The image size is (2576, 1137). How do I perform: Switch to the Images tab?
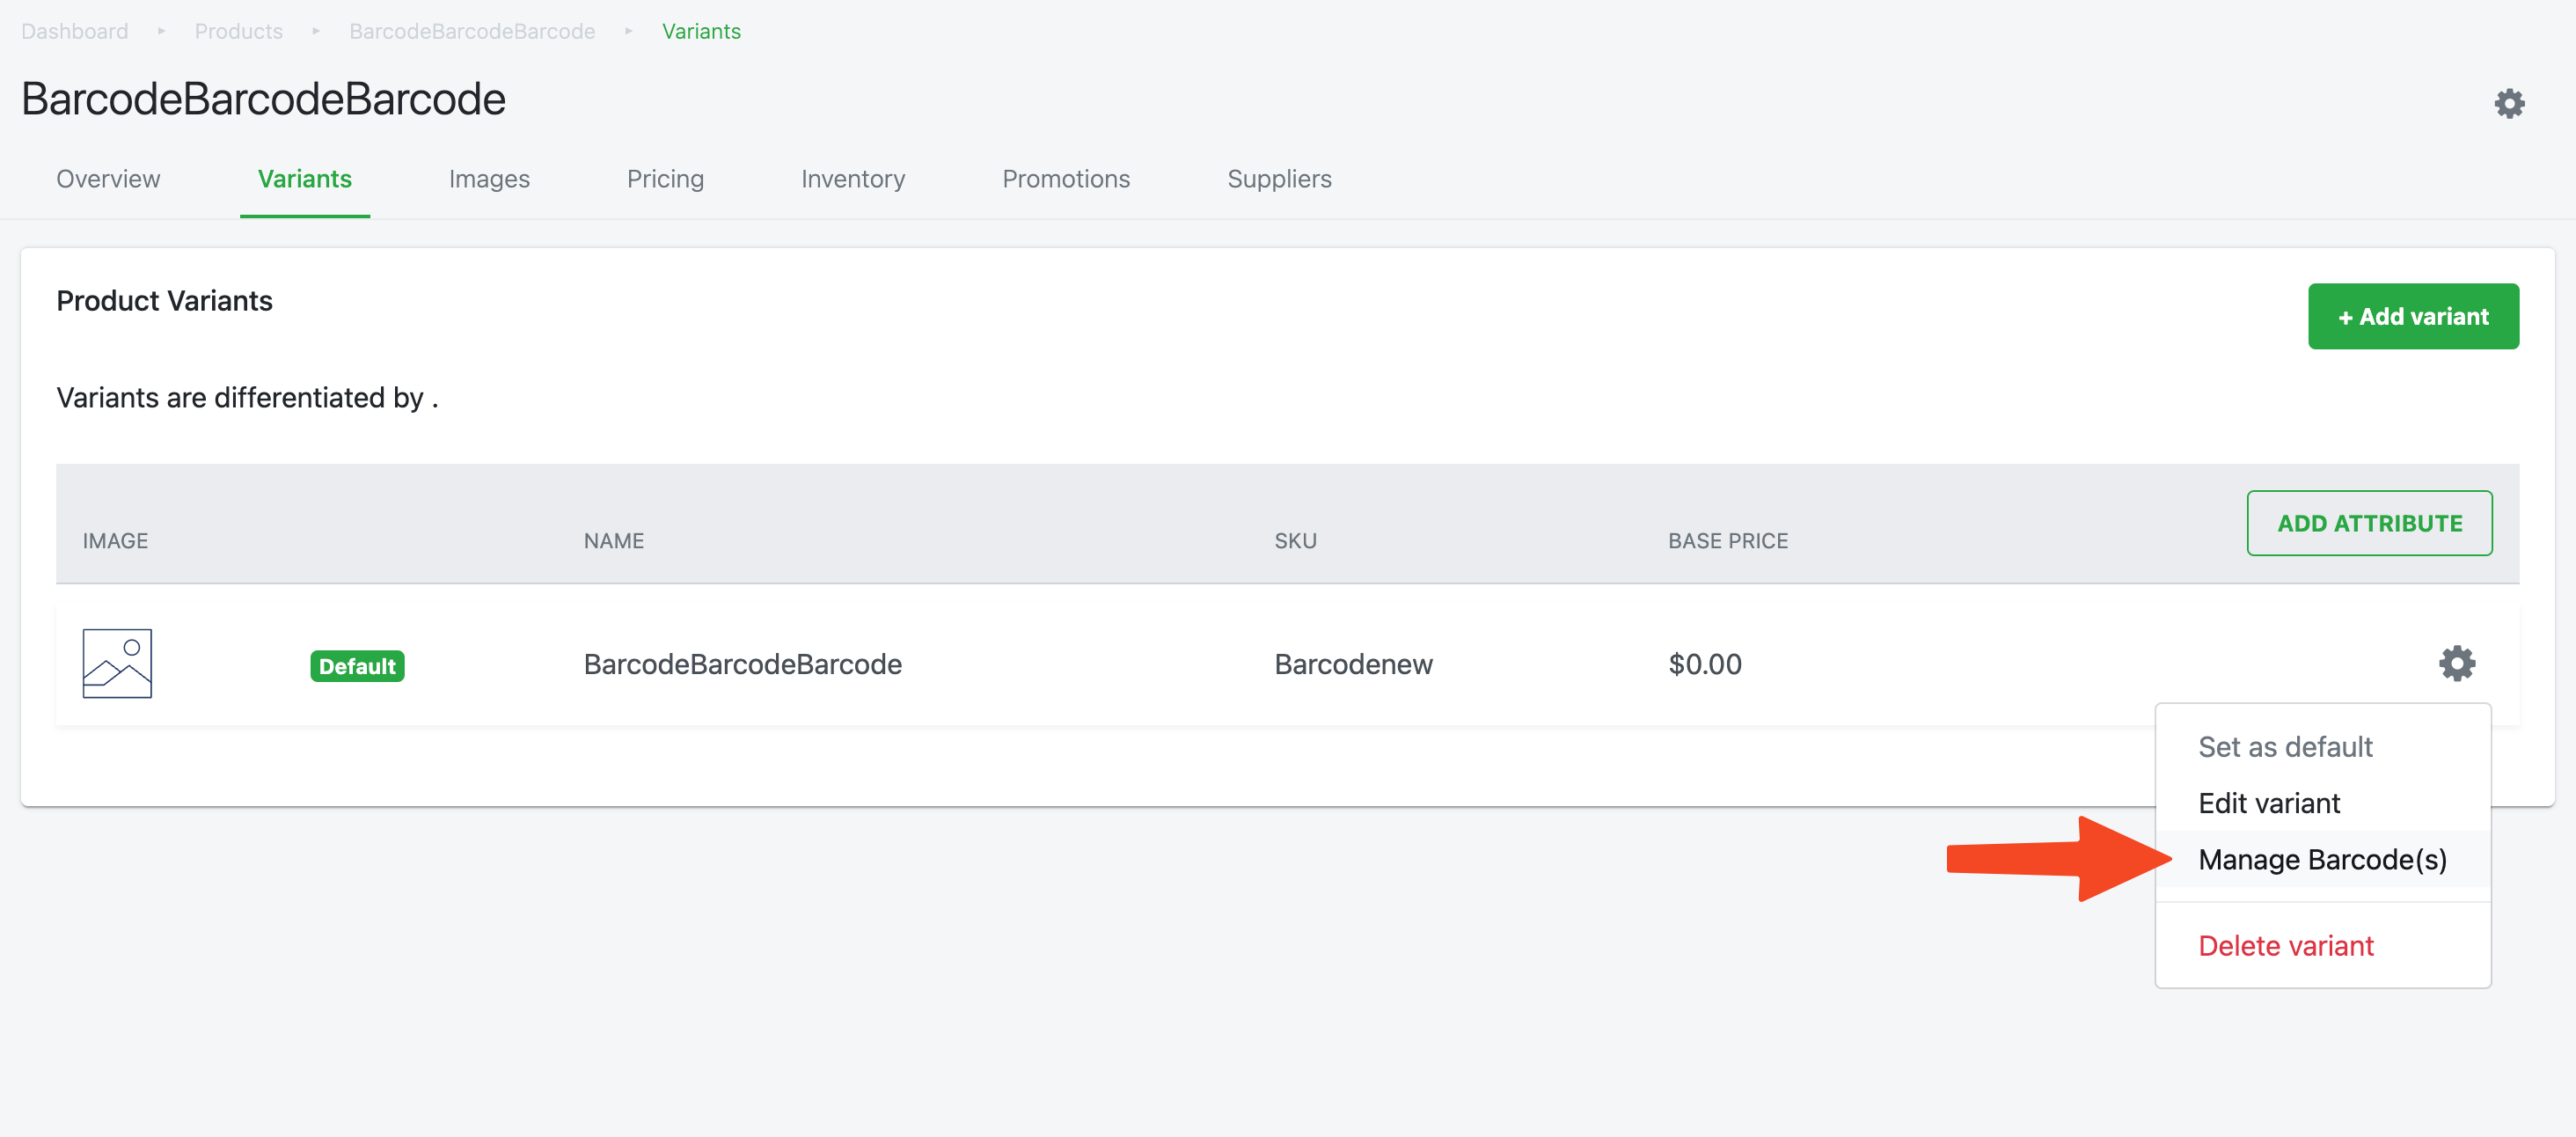(x=489, y=179)
